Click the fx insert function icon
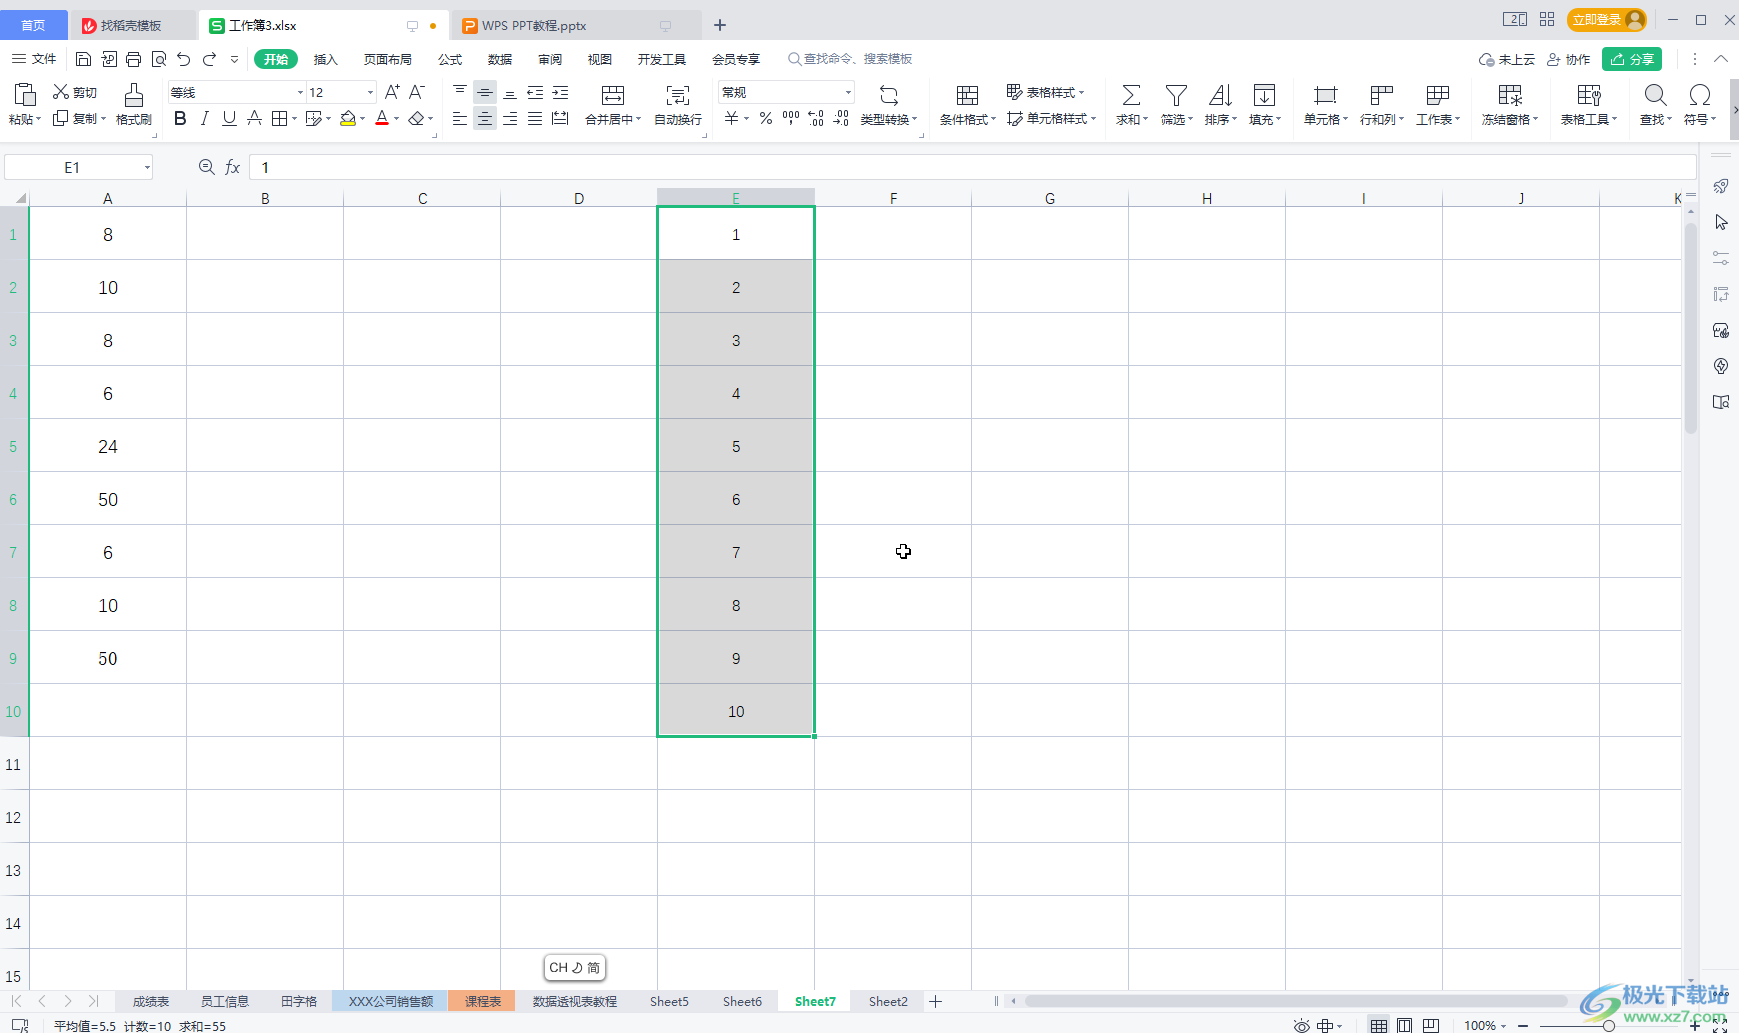Image resolution: width=1739 pixels, height=1033 pixels. click(x=233, y=167)
